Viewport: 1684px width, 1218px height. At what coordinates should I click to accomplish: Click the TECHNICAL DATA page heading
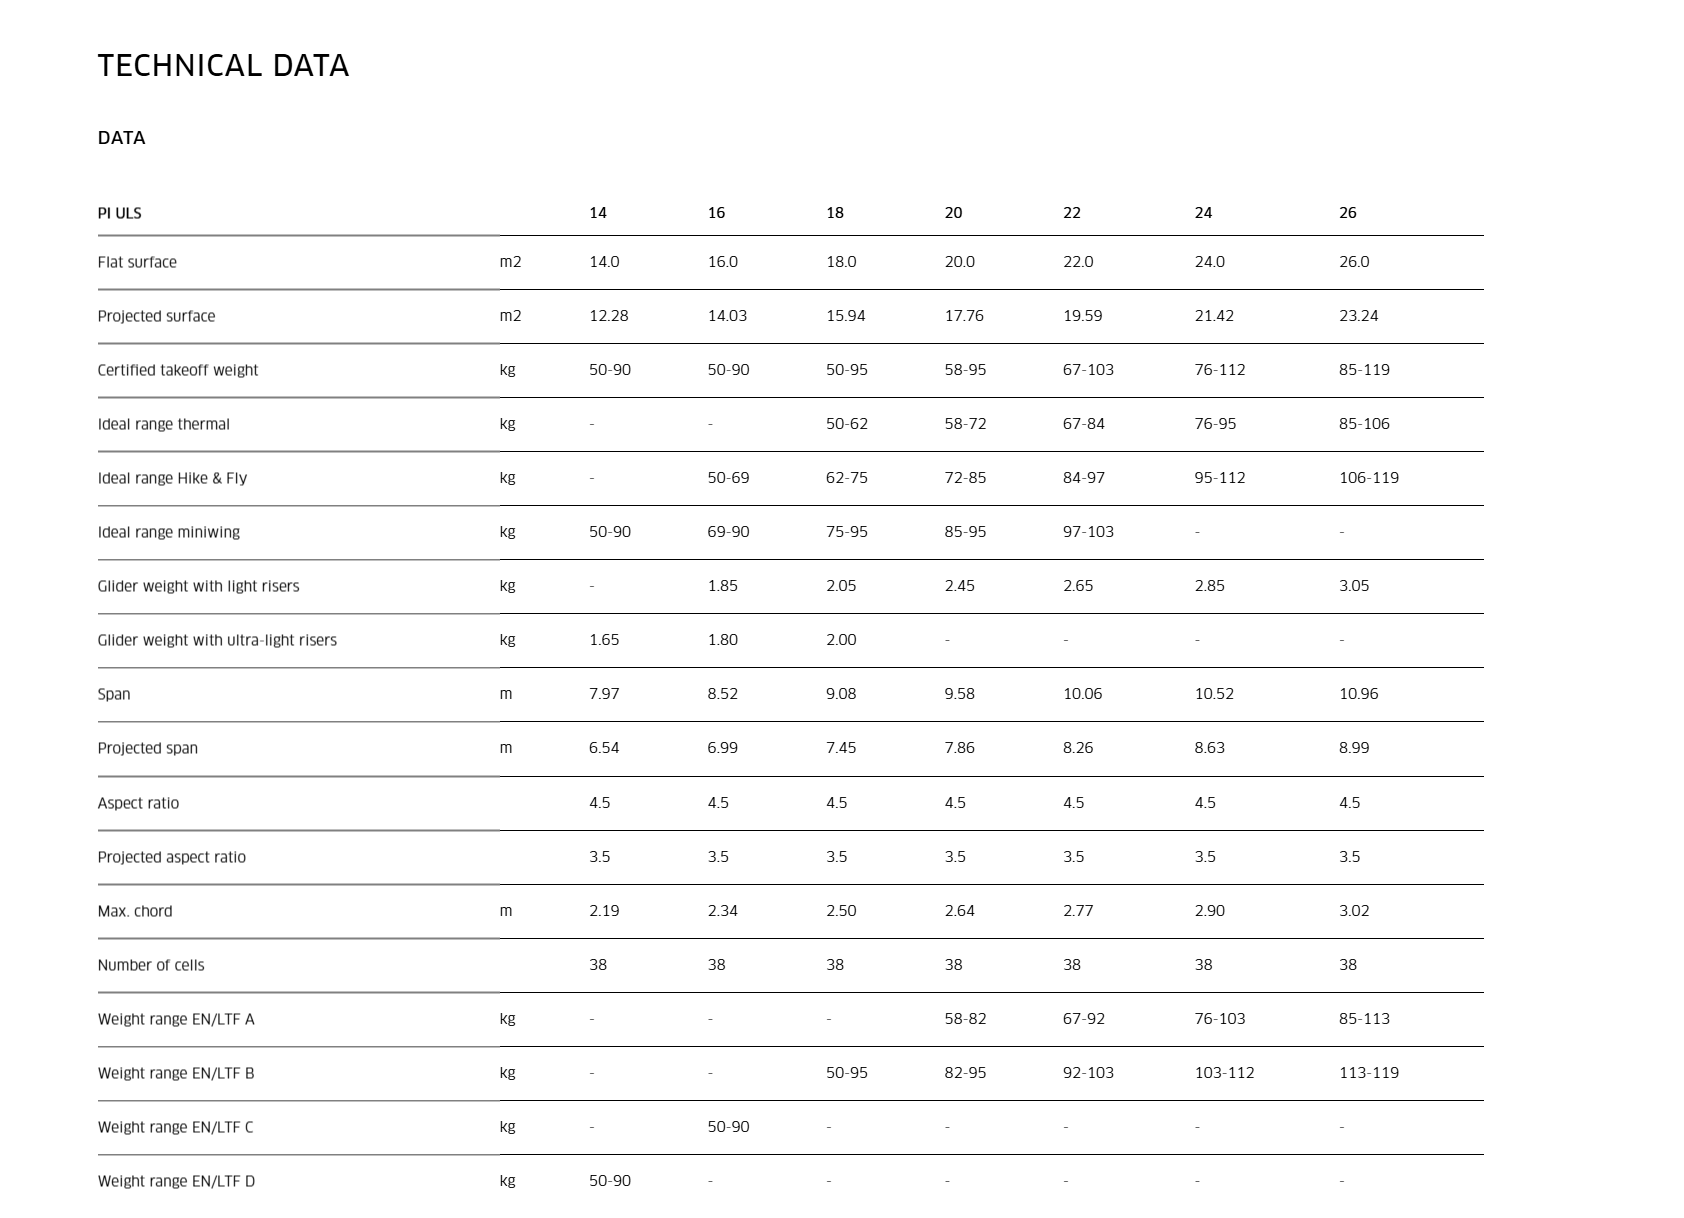click(x=223, y=66)
